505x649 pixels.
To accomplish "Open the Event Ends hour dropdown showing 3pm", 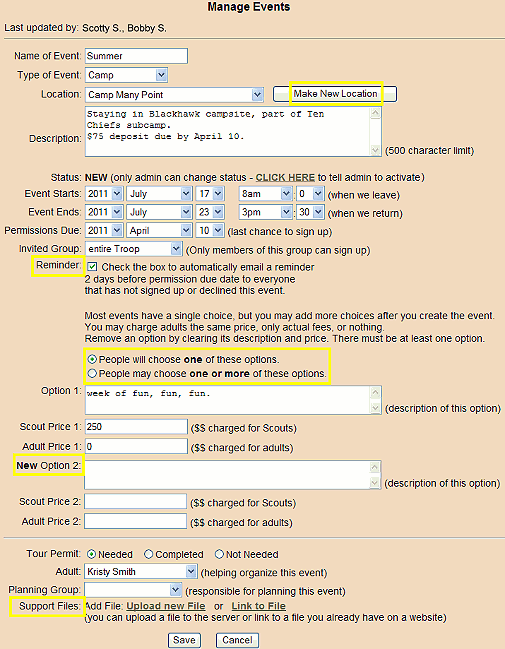I will tap(265, 212).
